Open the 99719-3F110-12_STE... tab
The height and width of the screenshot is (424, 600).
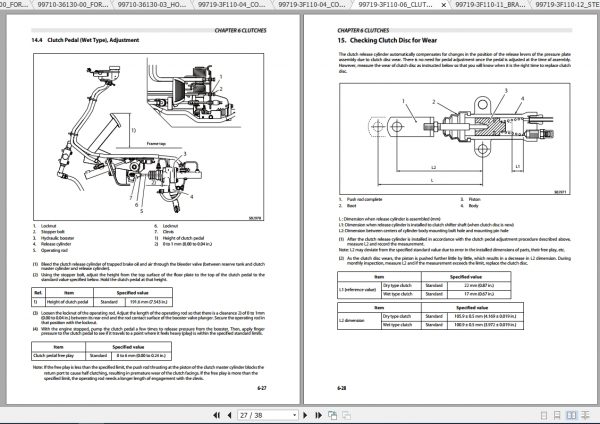(567, 5)
